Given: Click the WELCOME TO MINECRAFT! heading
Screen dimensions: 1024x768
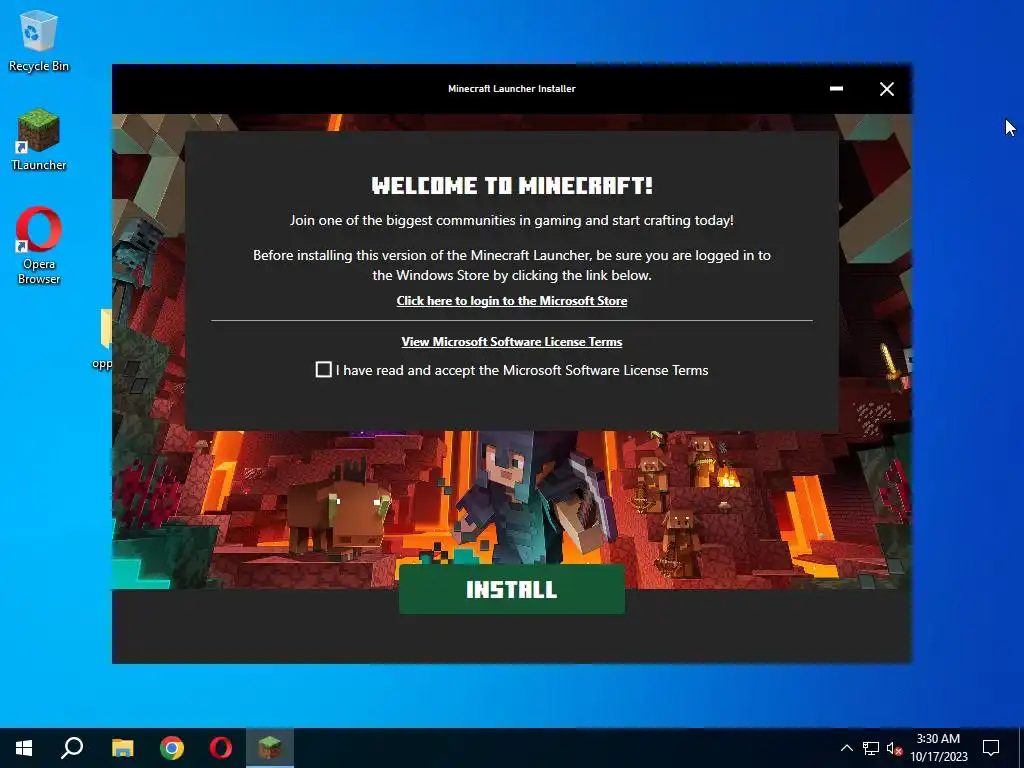Looking at the screenshot, I should pos(511,185).
